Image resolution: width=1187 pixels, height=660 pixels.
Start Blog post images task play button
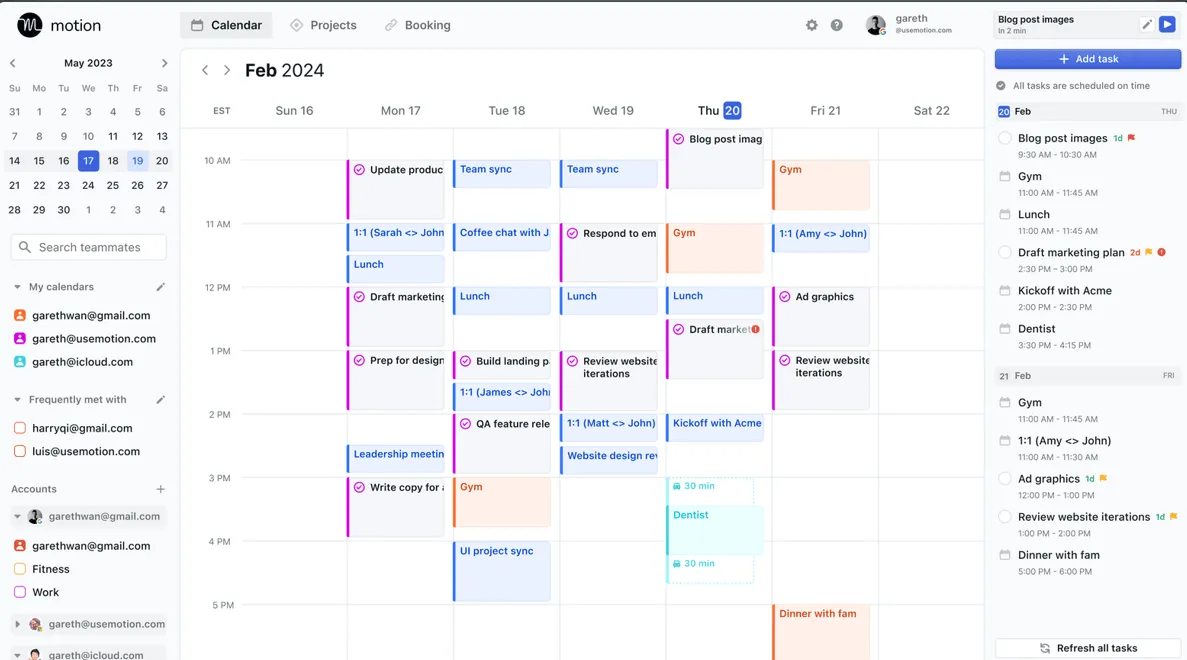click(1167, 25)
